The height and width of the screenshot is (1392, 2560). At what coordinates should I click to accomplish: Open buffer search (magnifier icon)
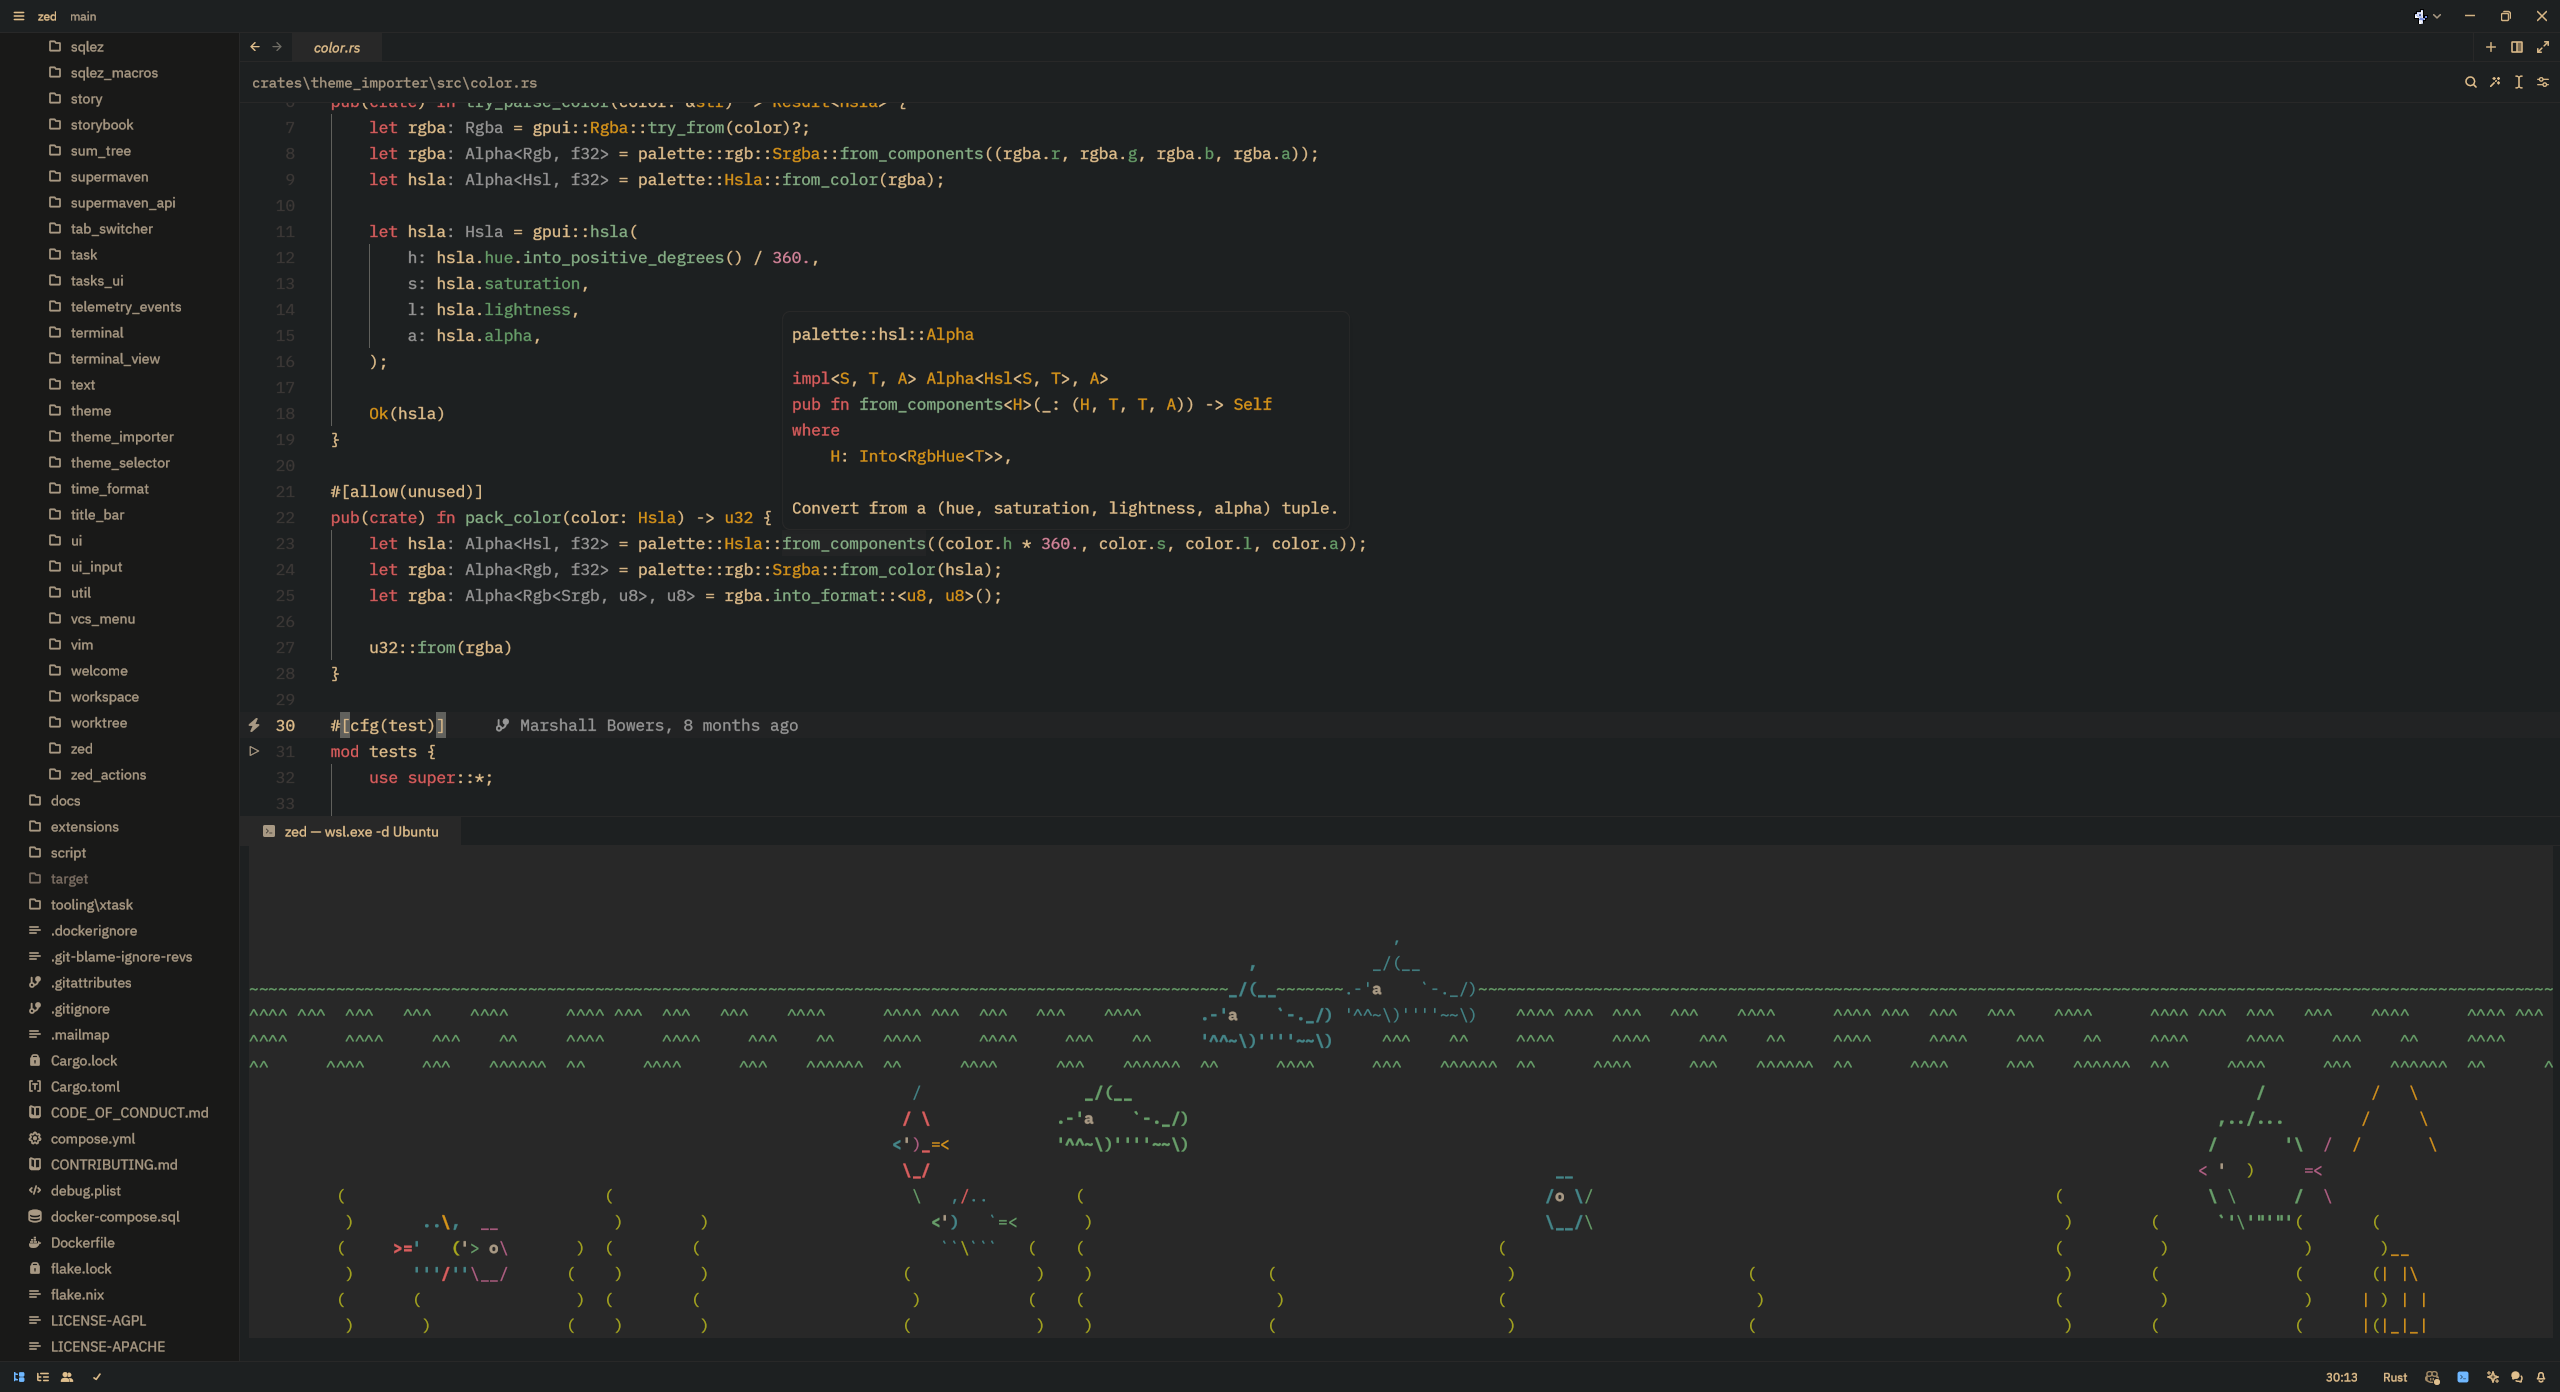pyautogui.click(x=2471, y=82)
